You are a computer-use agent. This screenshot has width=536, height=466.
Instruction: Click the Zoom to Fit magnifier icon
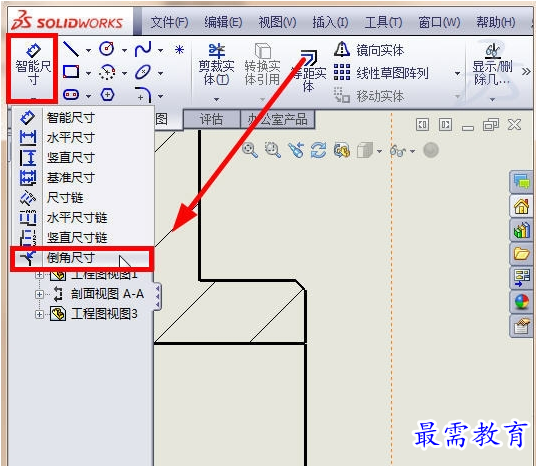click(250, 150)
